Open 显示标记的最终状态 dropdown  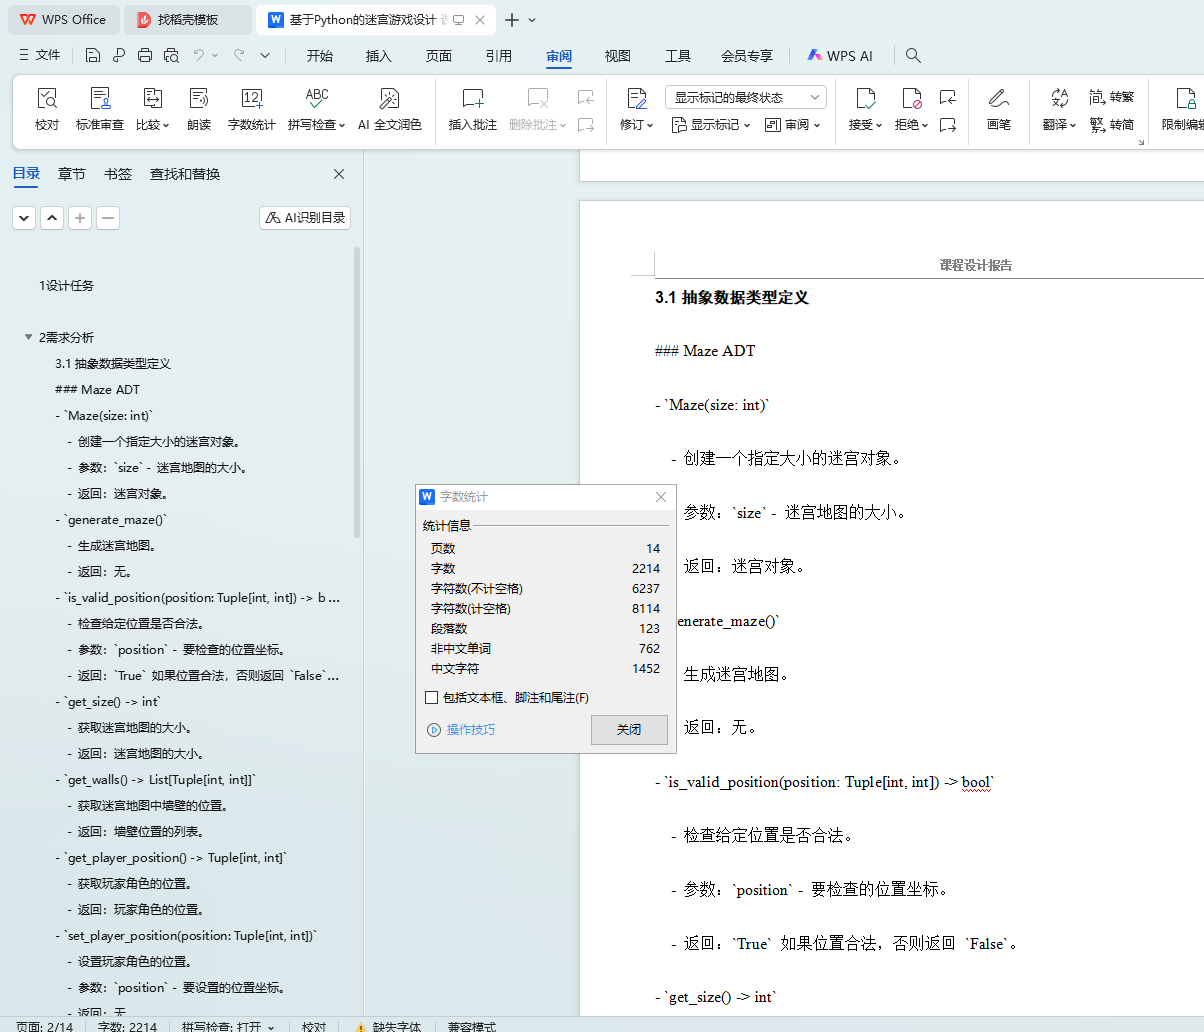click(746, 97)
